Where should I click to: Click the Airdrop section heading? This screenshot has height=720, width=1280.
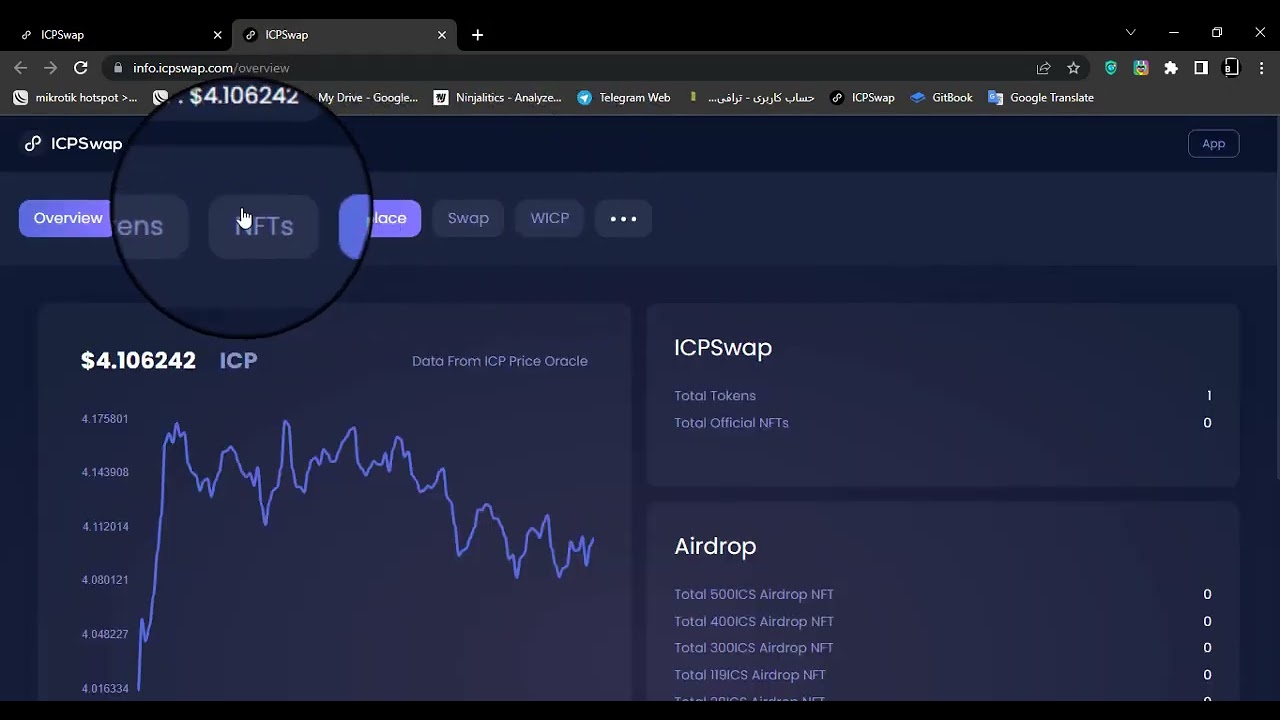pos(715,546)
